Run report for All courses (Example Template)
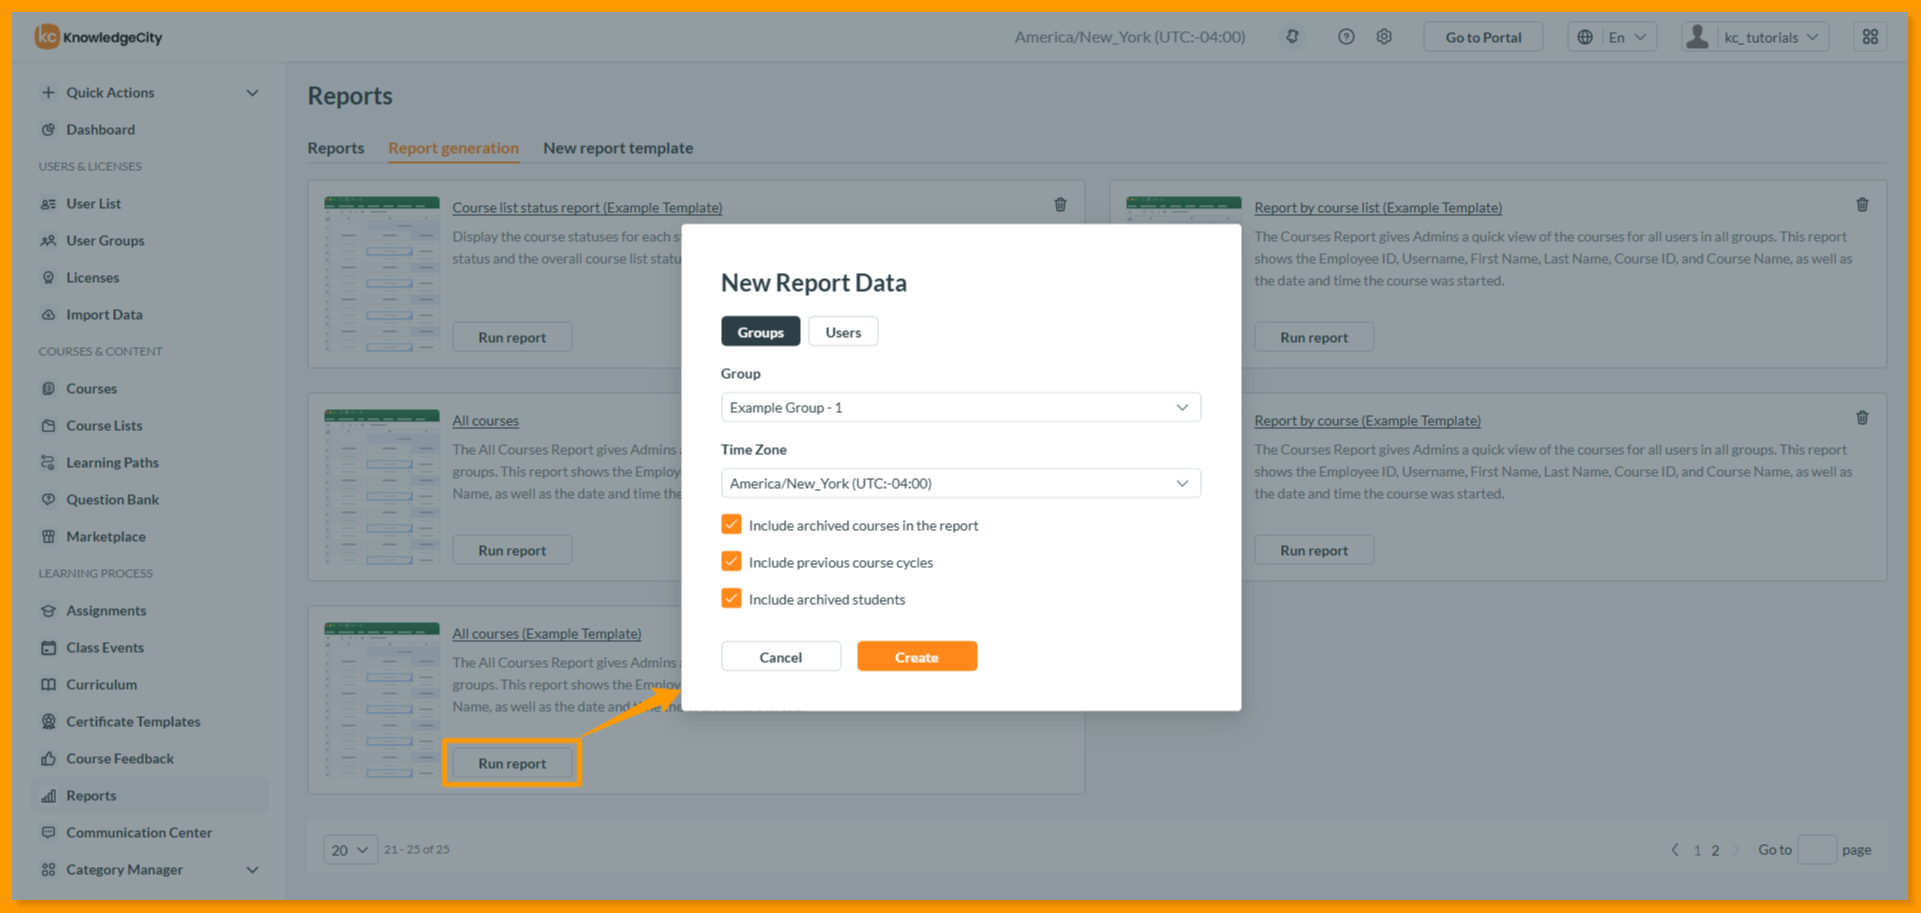Viewport: 1921px width, 913px height. (512, 763)
